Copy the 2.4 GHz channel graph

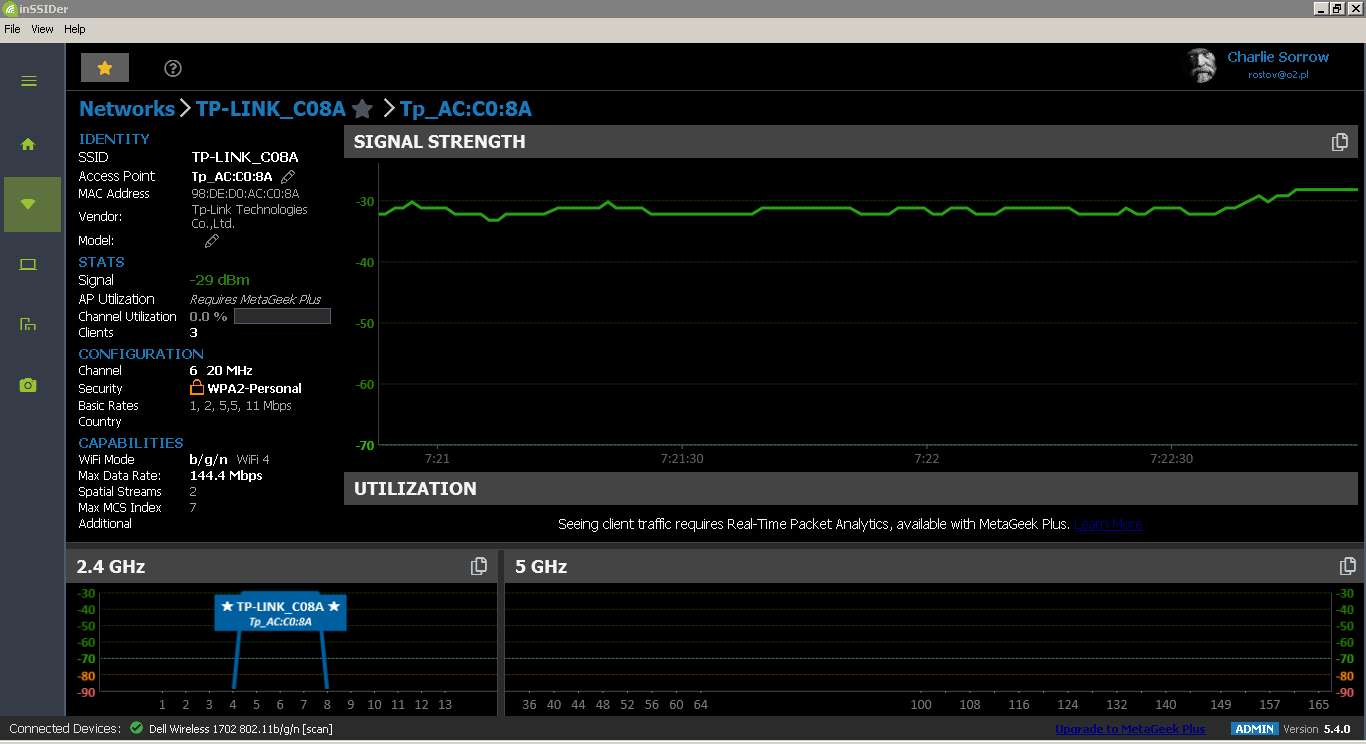point(479,566)
